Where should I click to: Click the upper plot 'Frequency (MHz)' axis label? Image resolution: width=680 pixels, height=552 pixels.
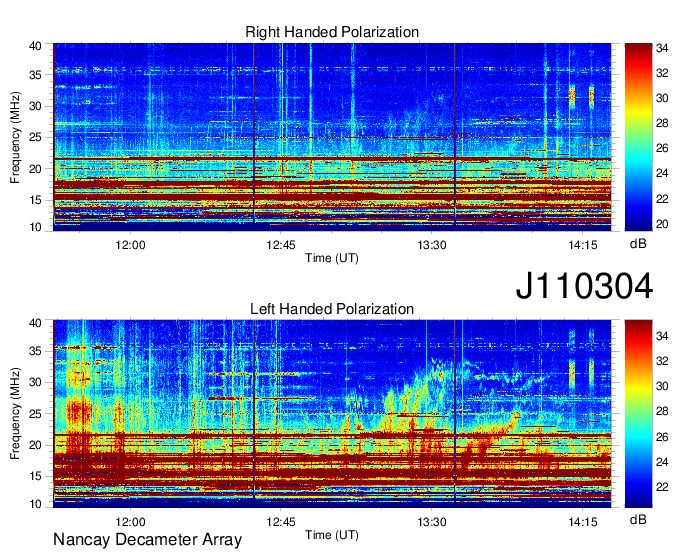click(15, 137)
